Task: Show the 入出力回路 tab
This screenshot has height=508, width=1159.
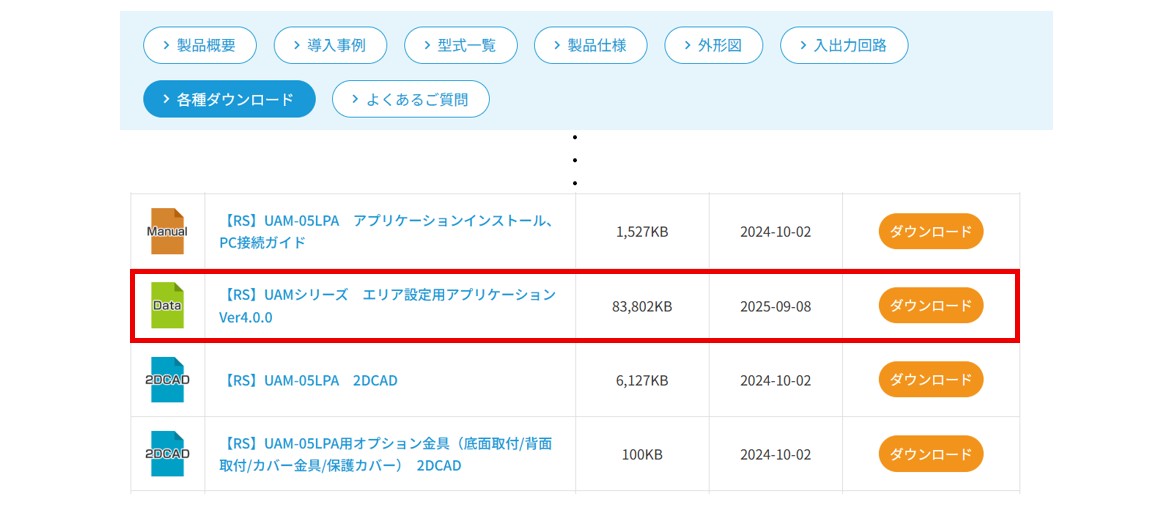Action: [844, 45]
